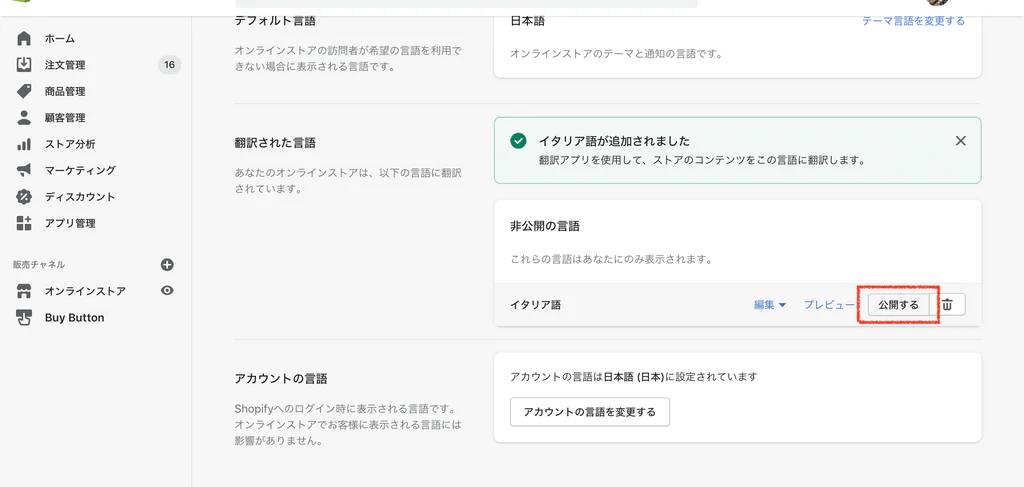The image size is (1024, 487).
Task: Open the オンラインストア sales channel
Action: 85,291
